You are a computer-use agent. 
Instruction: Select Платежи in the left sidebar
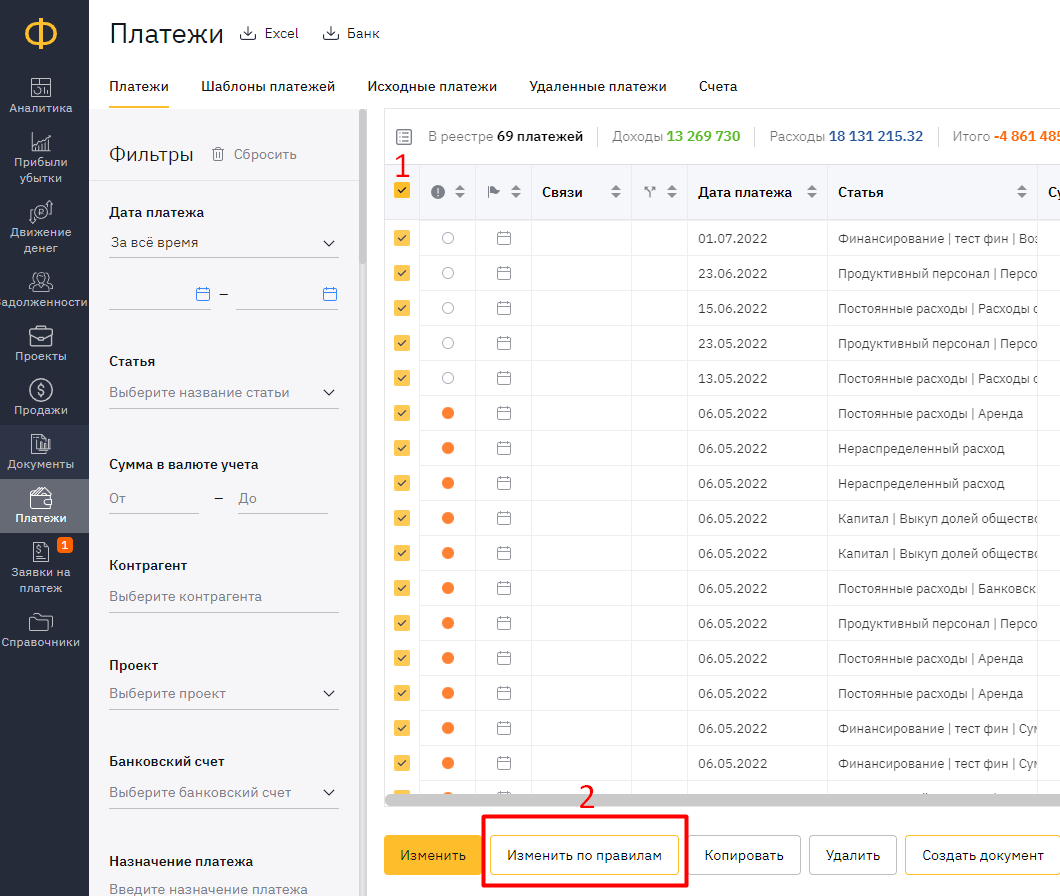(x=41, y=506)
